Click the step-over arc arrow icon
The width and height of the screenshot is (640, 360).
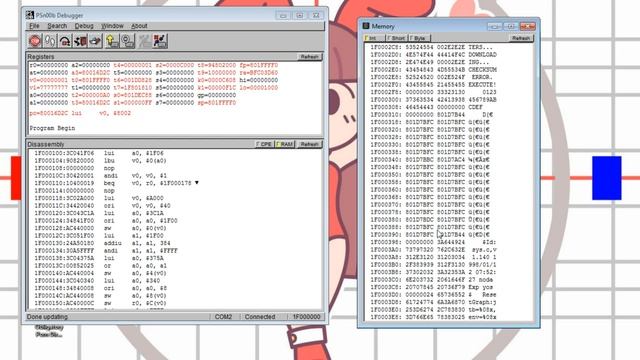[x=64, y=41]
